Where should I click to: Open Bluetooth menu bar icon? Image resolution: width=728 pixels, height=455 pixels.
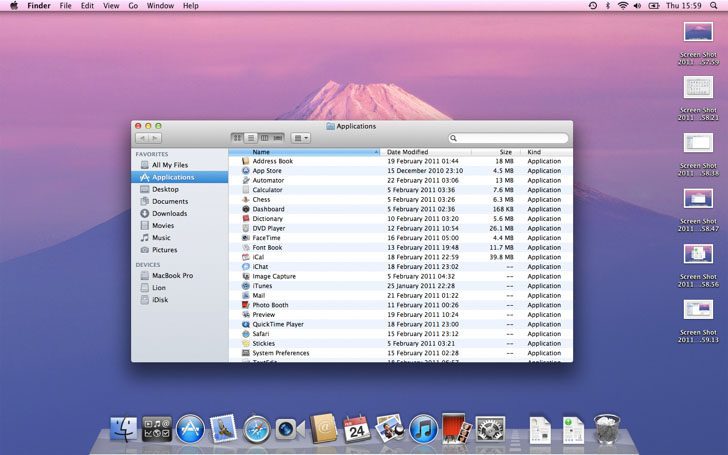point(608,6)
